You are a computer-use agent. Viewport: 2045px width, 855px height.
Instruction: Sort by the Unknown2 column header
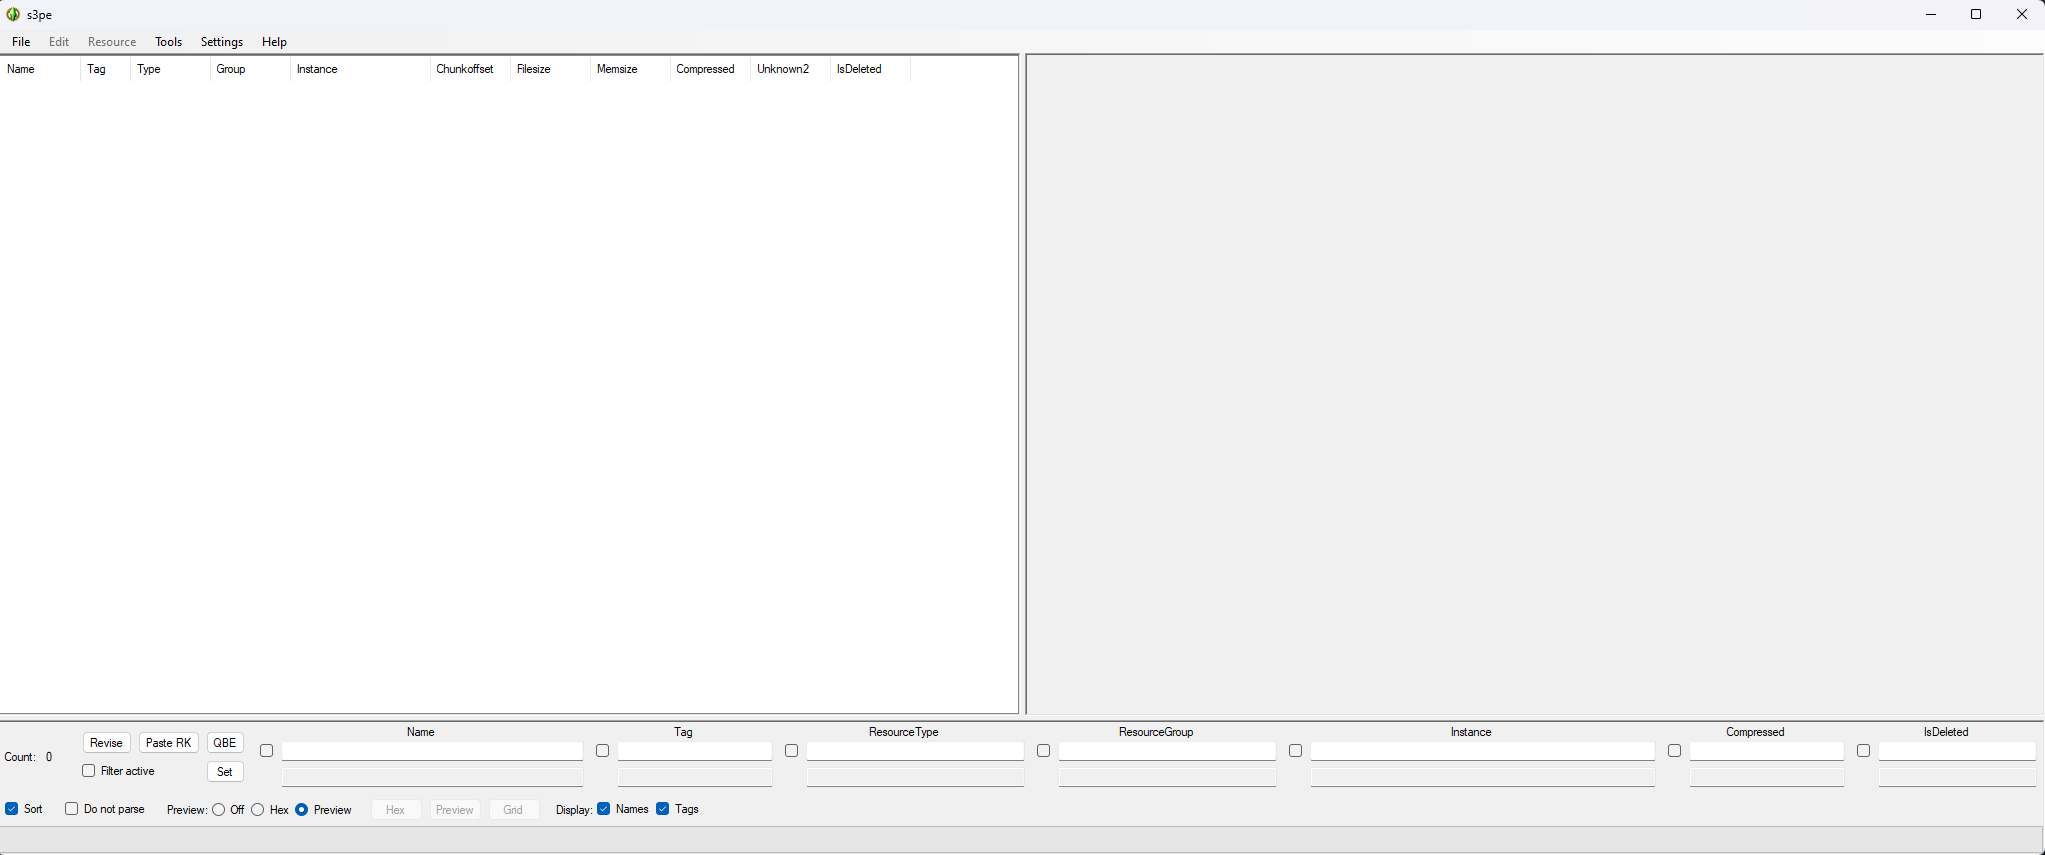(790, 69)
